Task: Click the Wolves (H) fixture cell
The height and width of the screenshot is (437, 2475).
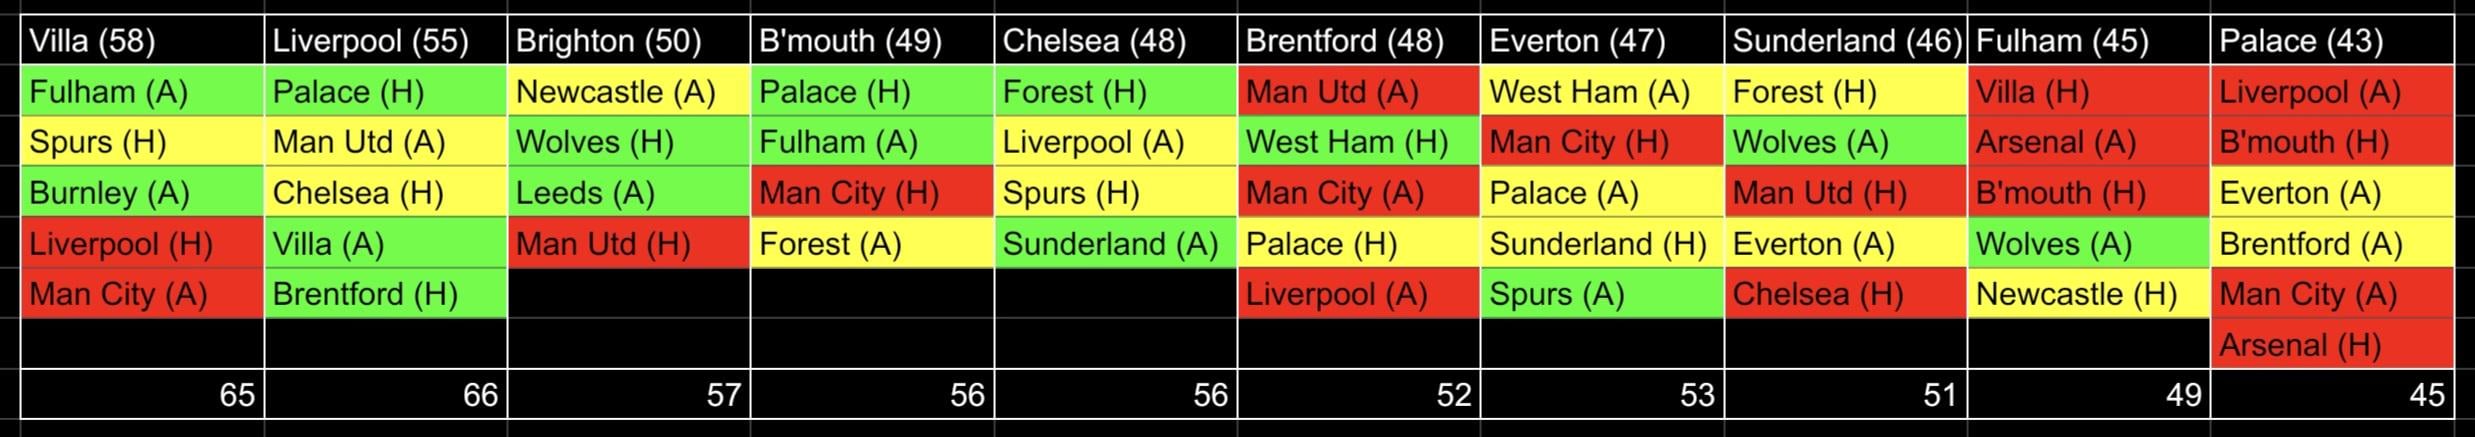Action: (629, 142)
